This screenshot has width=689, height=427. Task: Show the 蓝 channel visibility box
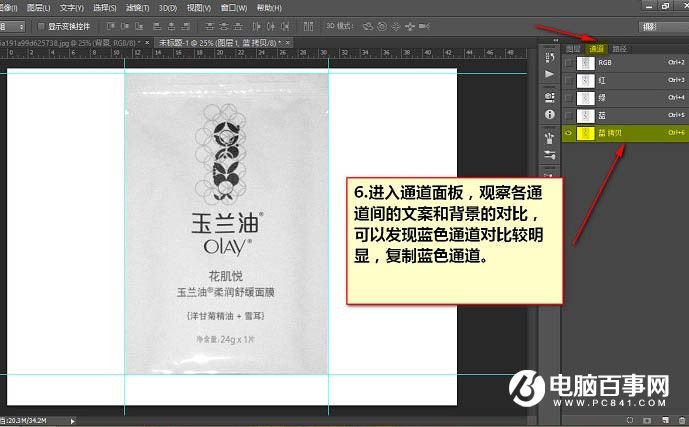[x=568, y=116]
